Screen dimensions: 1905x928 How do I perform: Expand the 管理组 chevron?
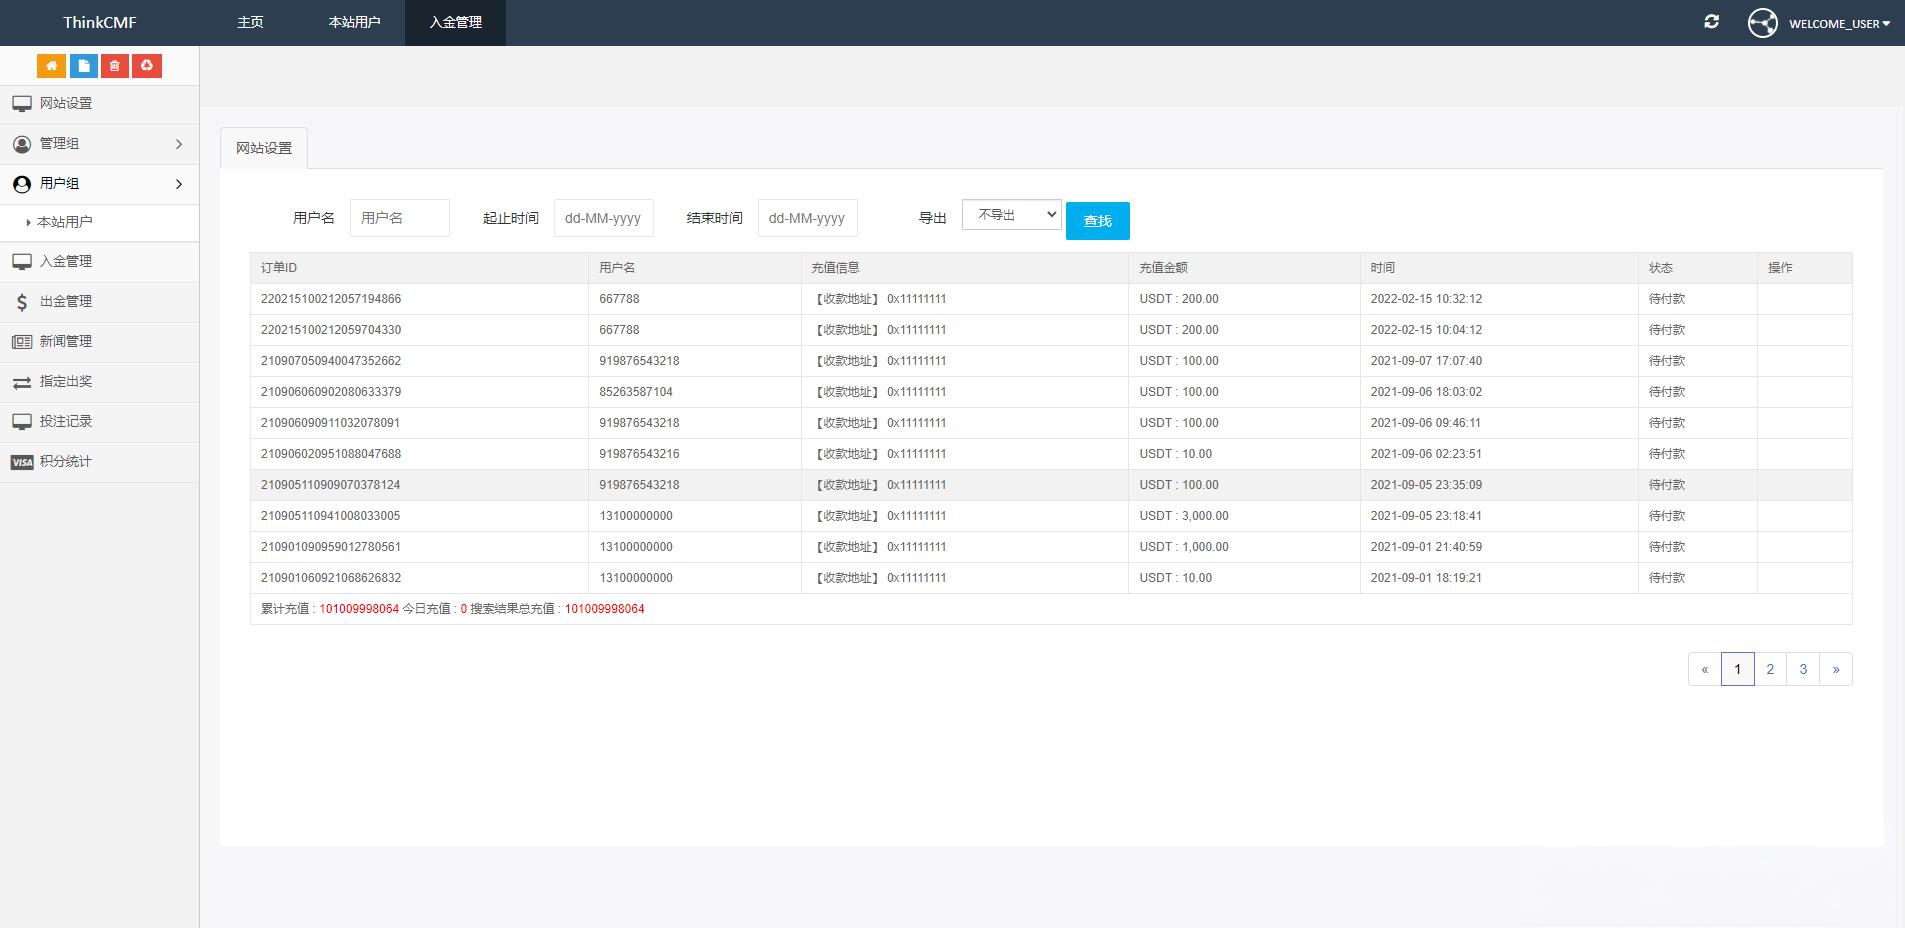pyautogui.click(x=179, y=144)
